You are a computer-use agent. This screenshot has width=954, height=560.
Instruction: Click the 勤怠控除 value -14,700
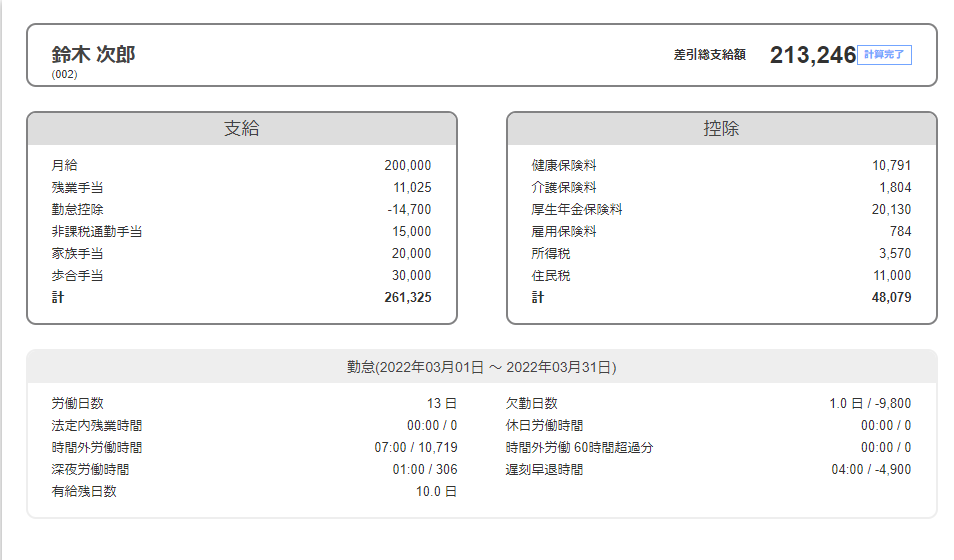[409, 210]
